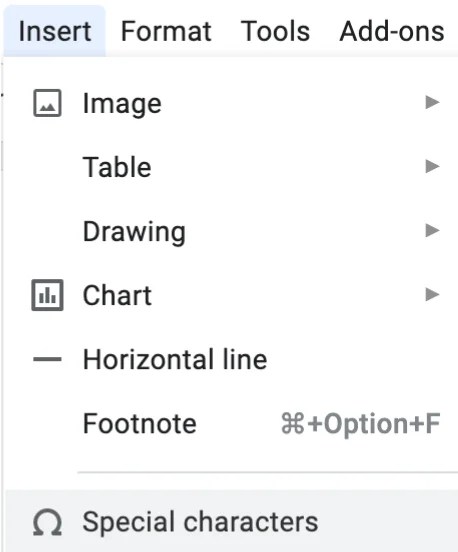This screenshot has height=552, width=458.
Task: Click the Image picture icon
Action: coord(48,103)
